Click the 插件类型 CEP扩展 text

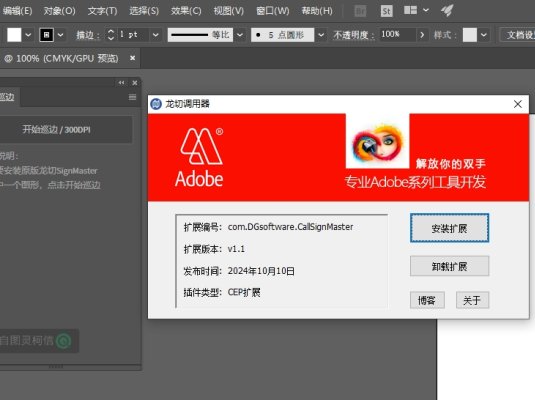(x=222, y=292)
